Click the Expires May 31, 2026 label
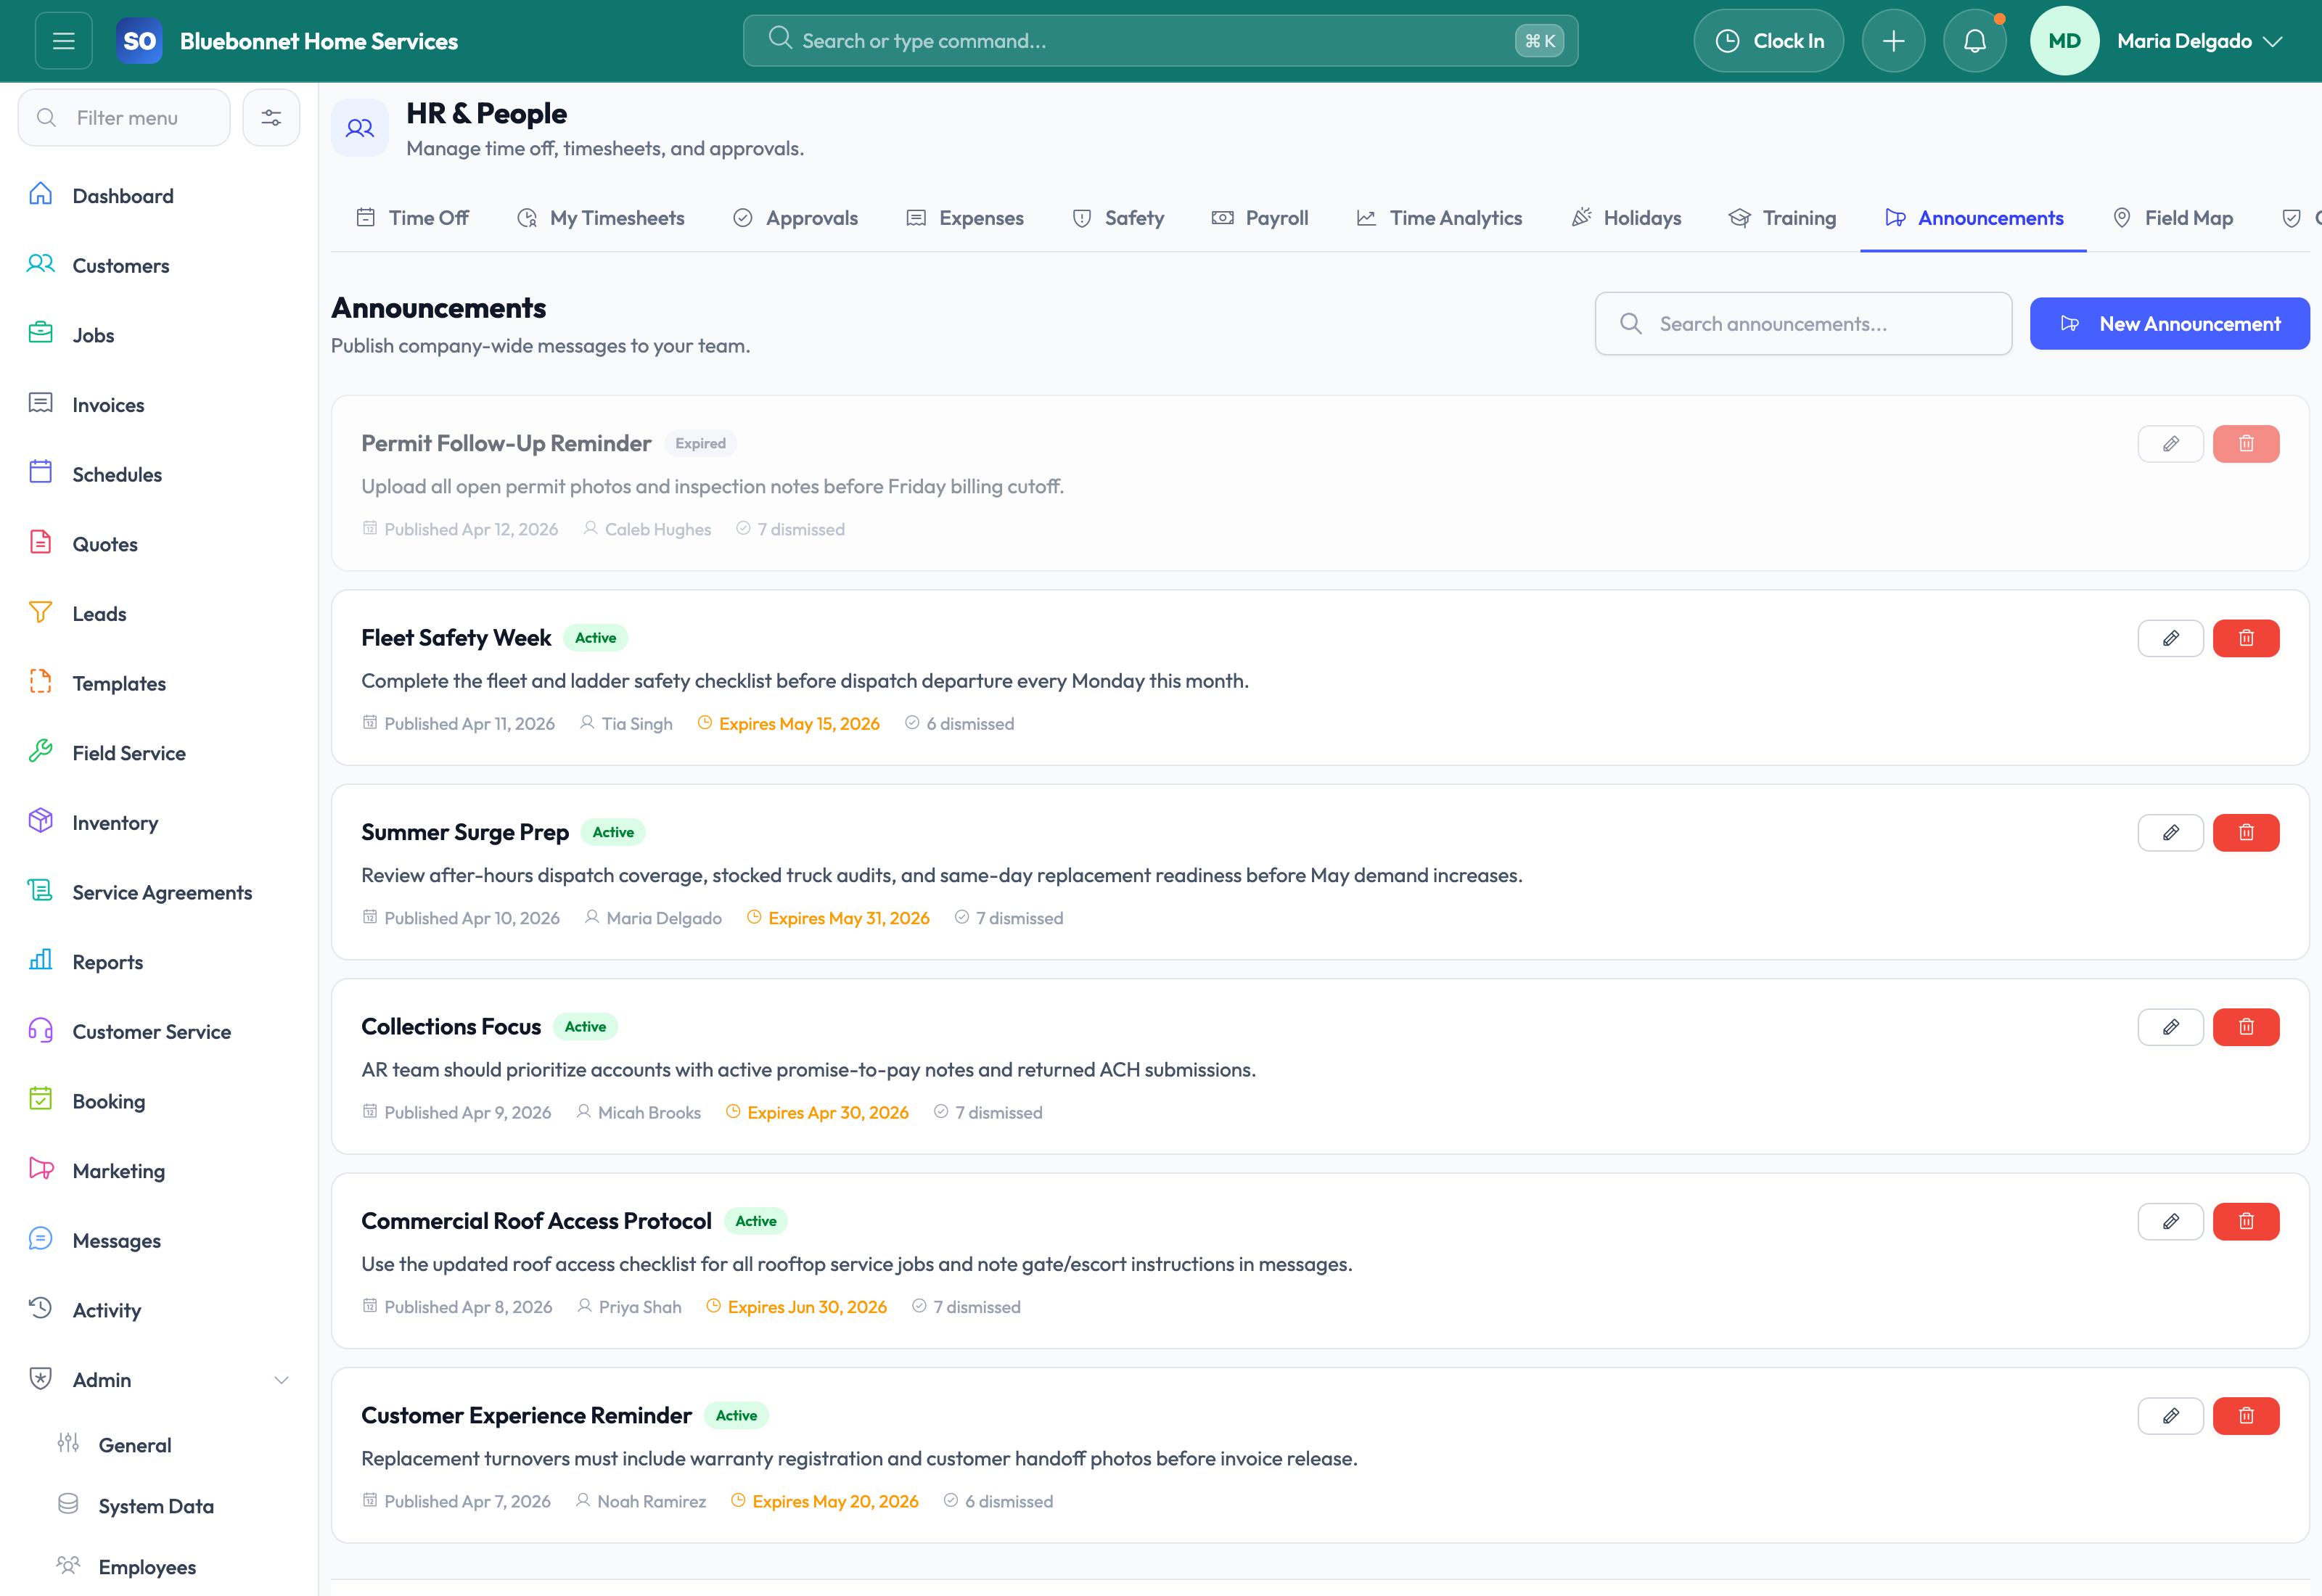This screenshot has width=2322, height=1596. coord(848,918)
